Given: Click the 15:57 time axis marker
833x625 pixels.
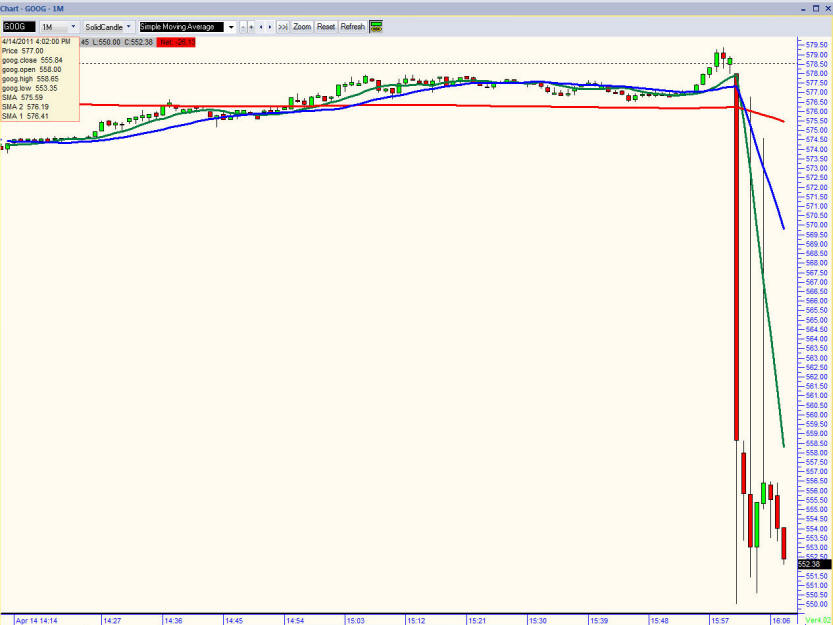Looking at the screenshot, I should (x=719, y=620).
